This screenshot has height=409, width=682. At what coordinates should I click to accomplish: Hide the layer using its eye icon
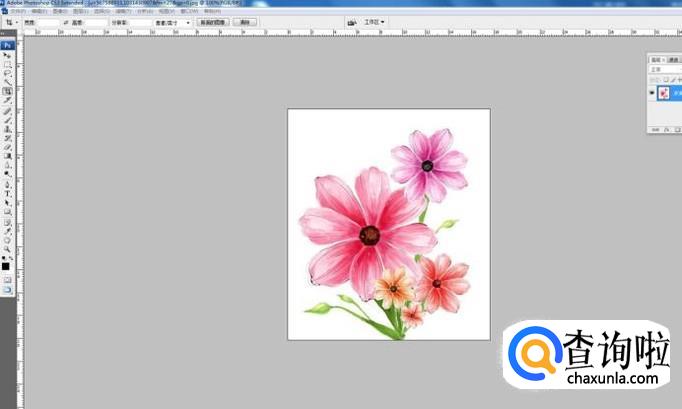coord(652,92)
